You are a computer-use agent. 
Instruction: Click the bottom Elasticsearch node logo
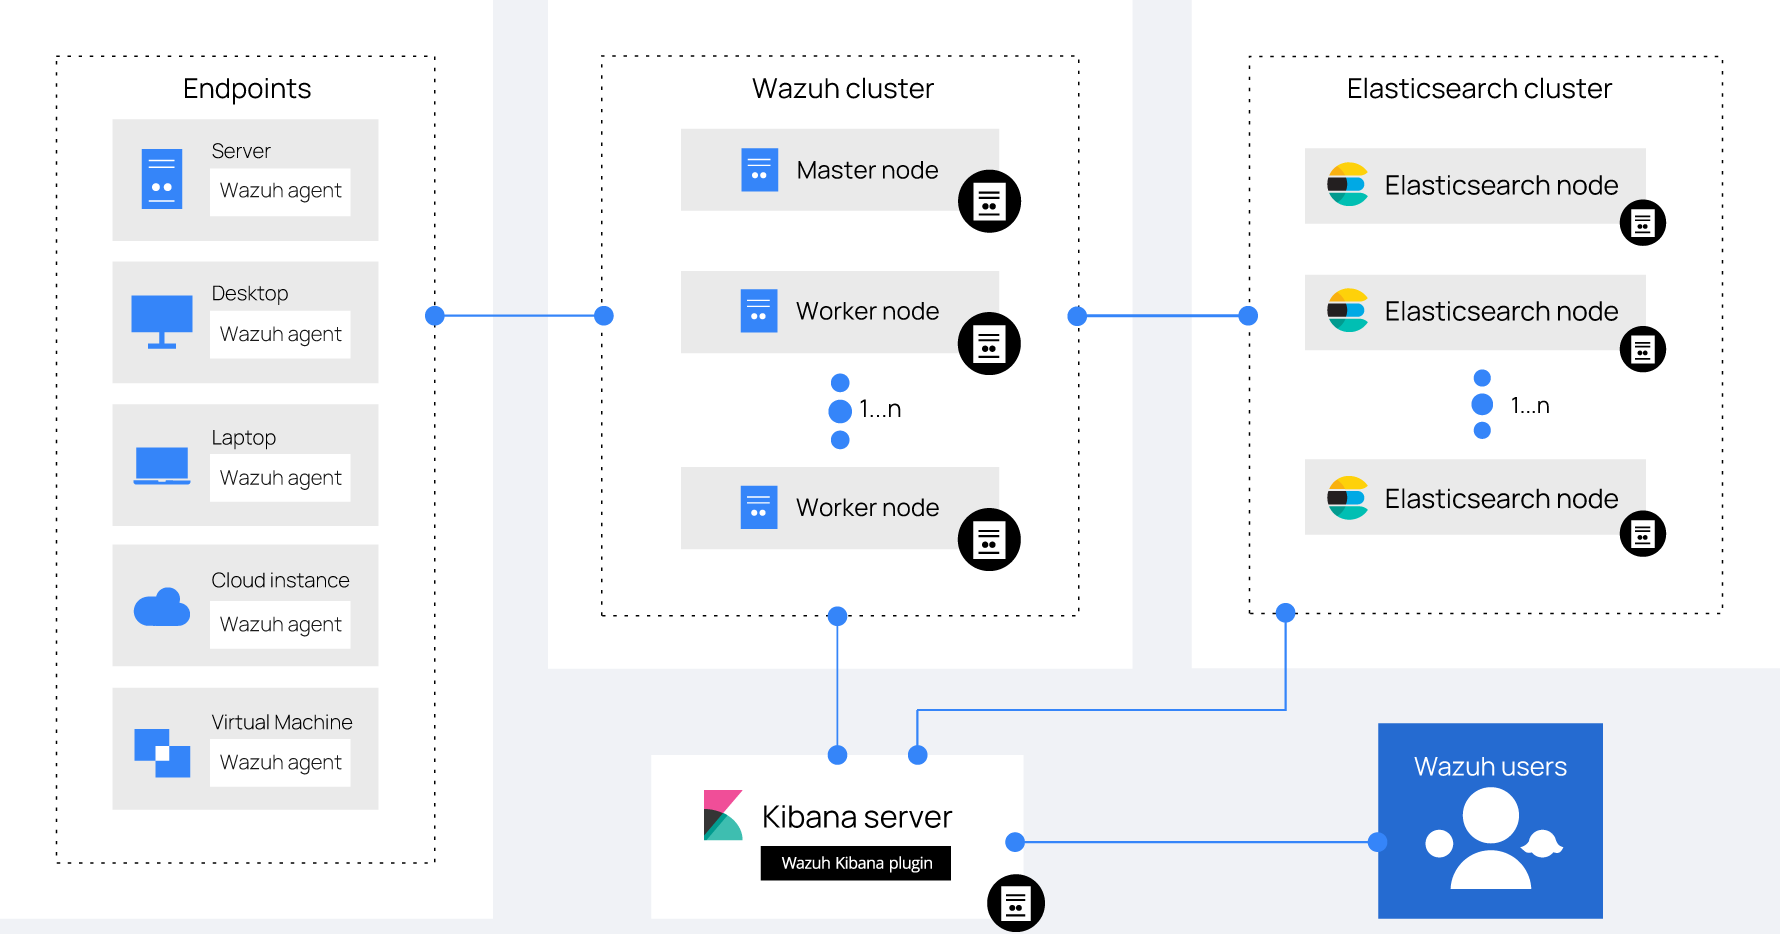[x=1347, y=498]
